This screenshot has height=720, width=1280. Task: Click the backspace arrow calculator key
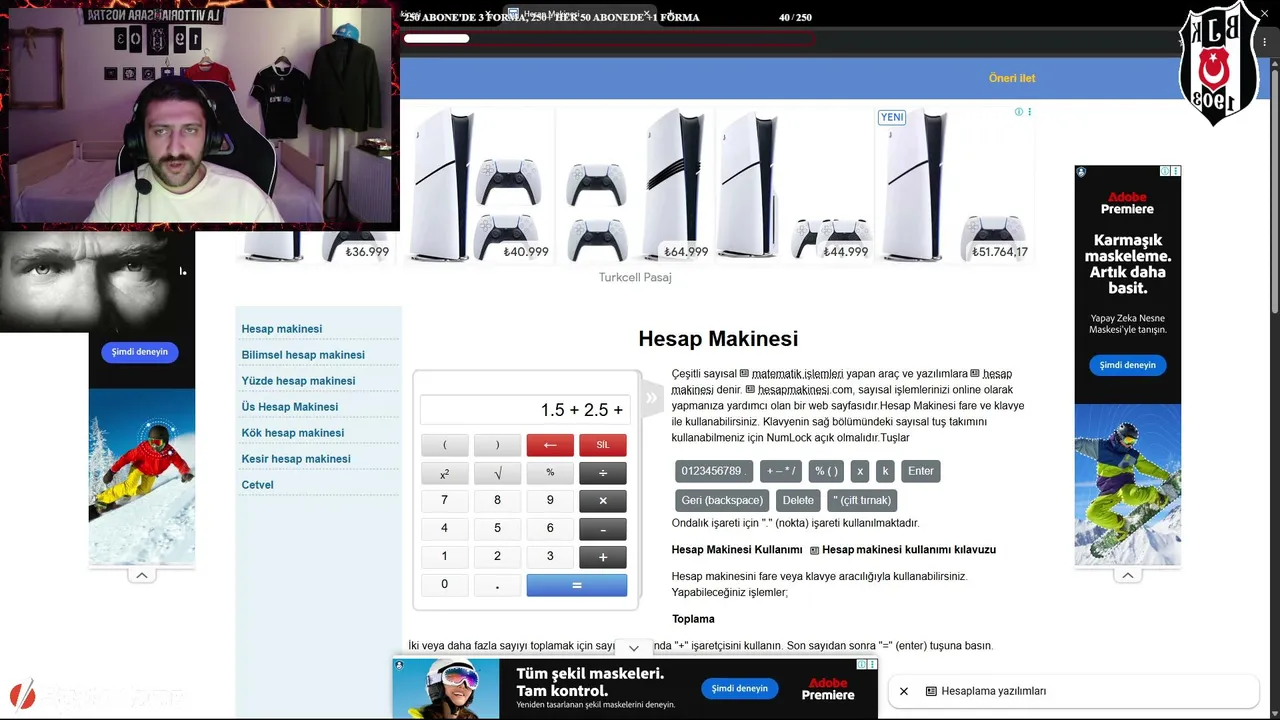click(550, 445)
